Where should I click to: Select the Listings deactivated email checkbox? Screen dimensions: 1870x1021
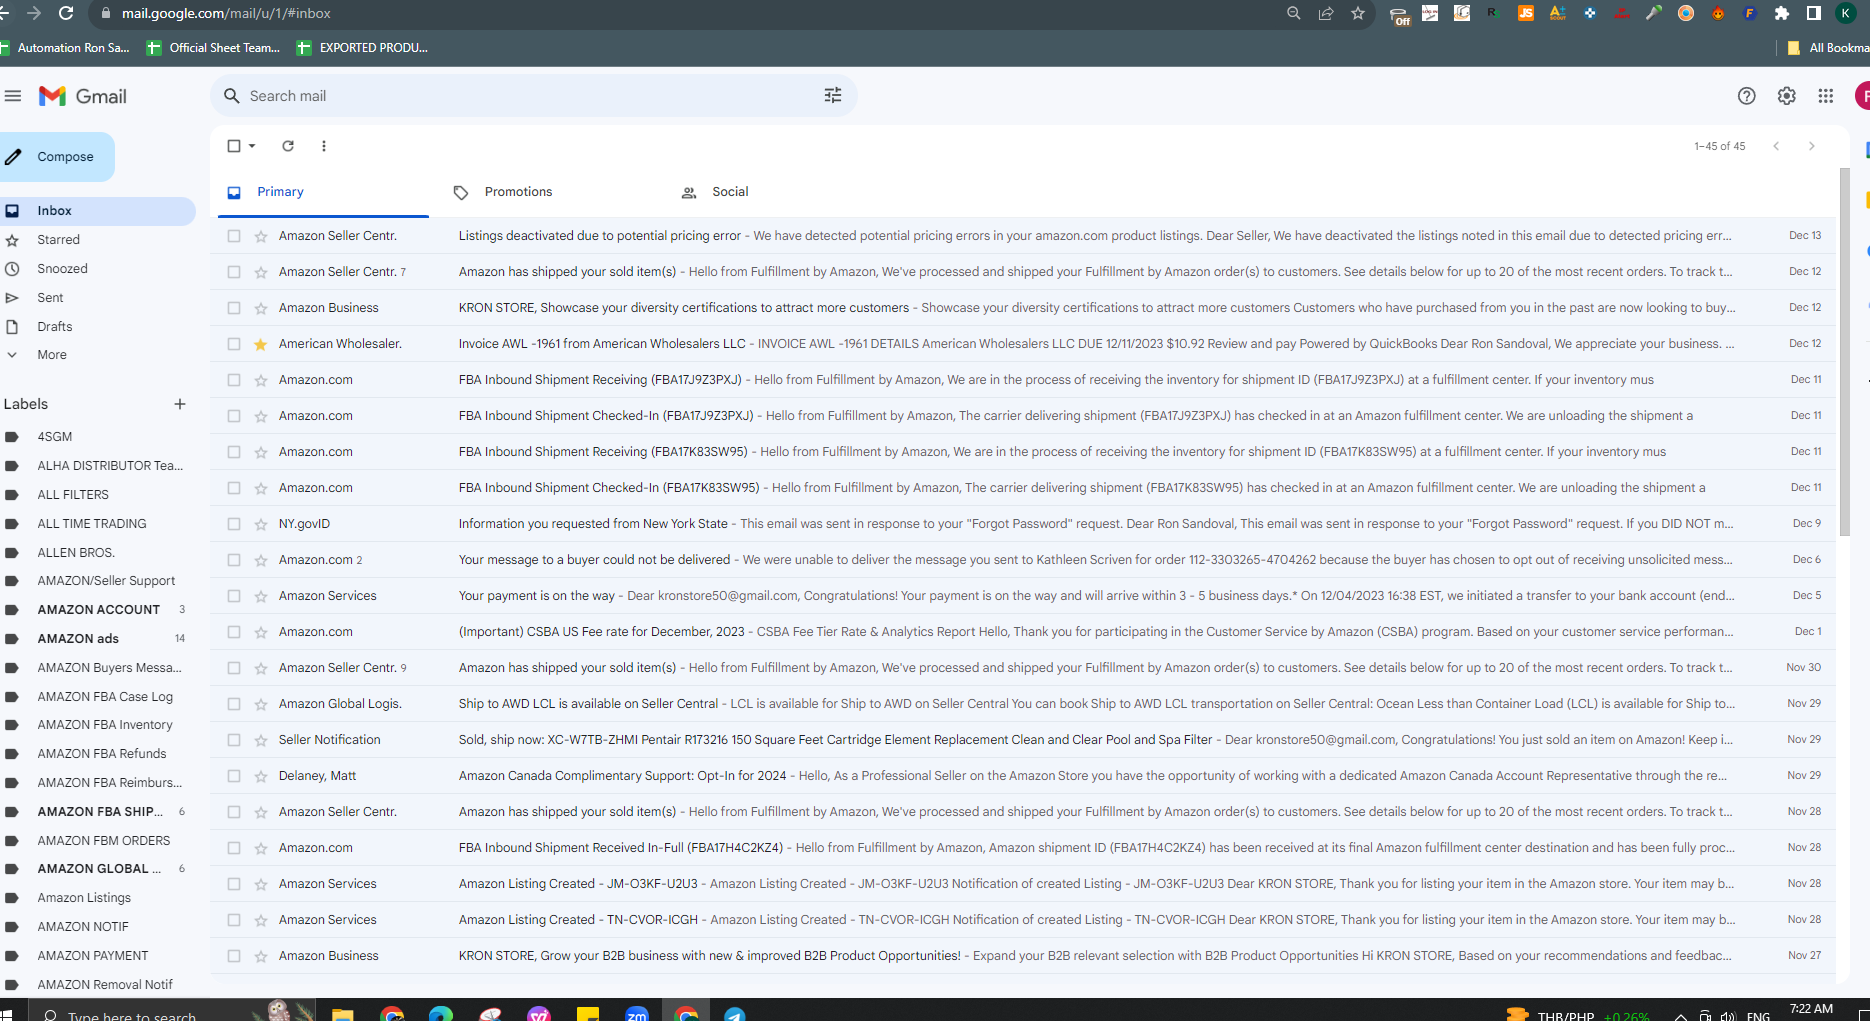(x=233, y=236)
